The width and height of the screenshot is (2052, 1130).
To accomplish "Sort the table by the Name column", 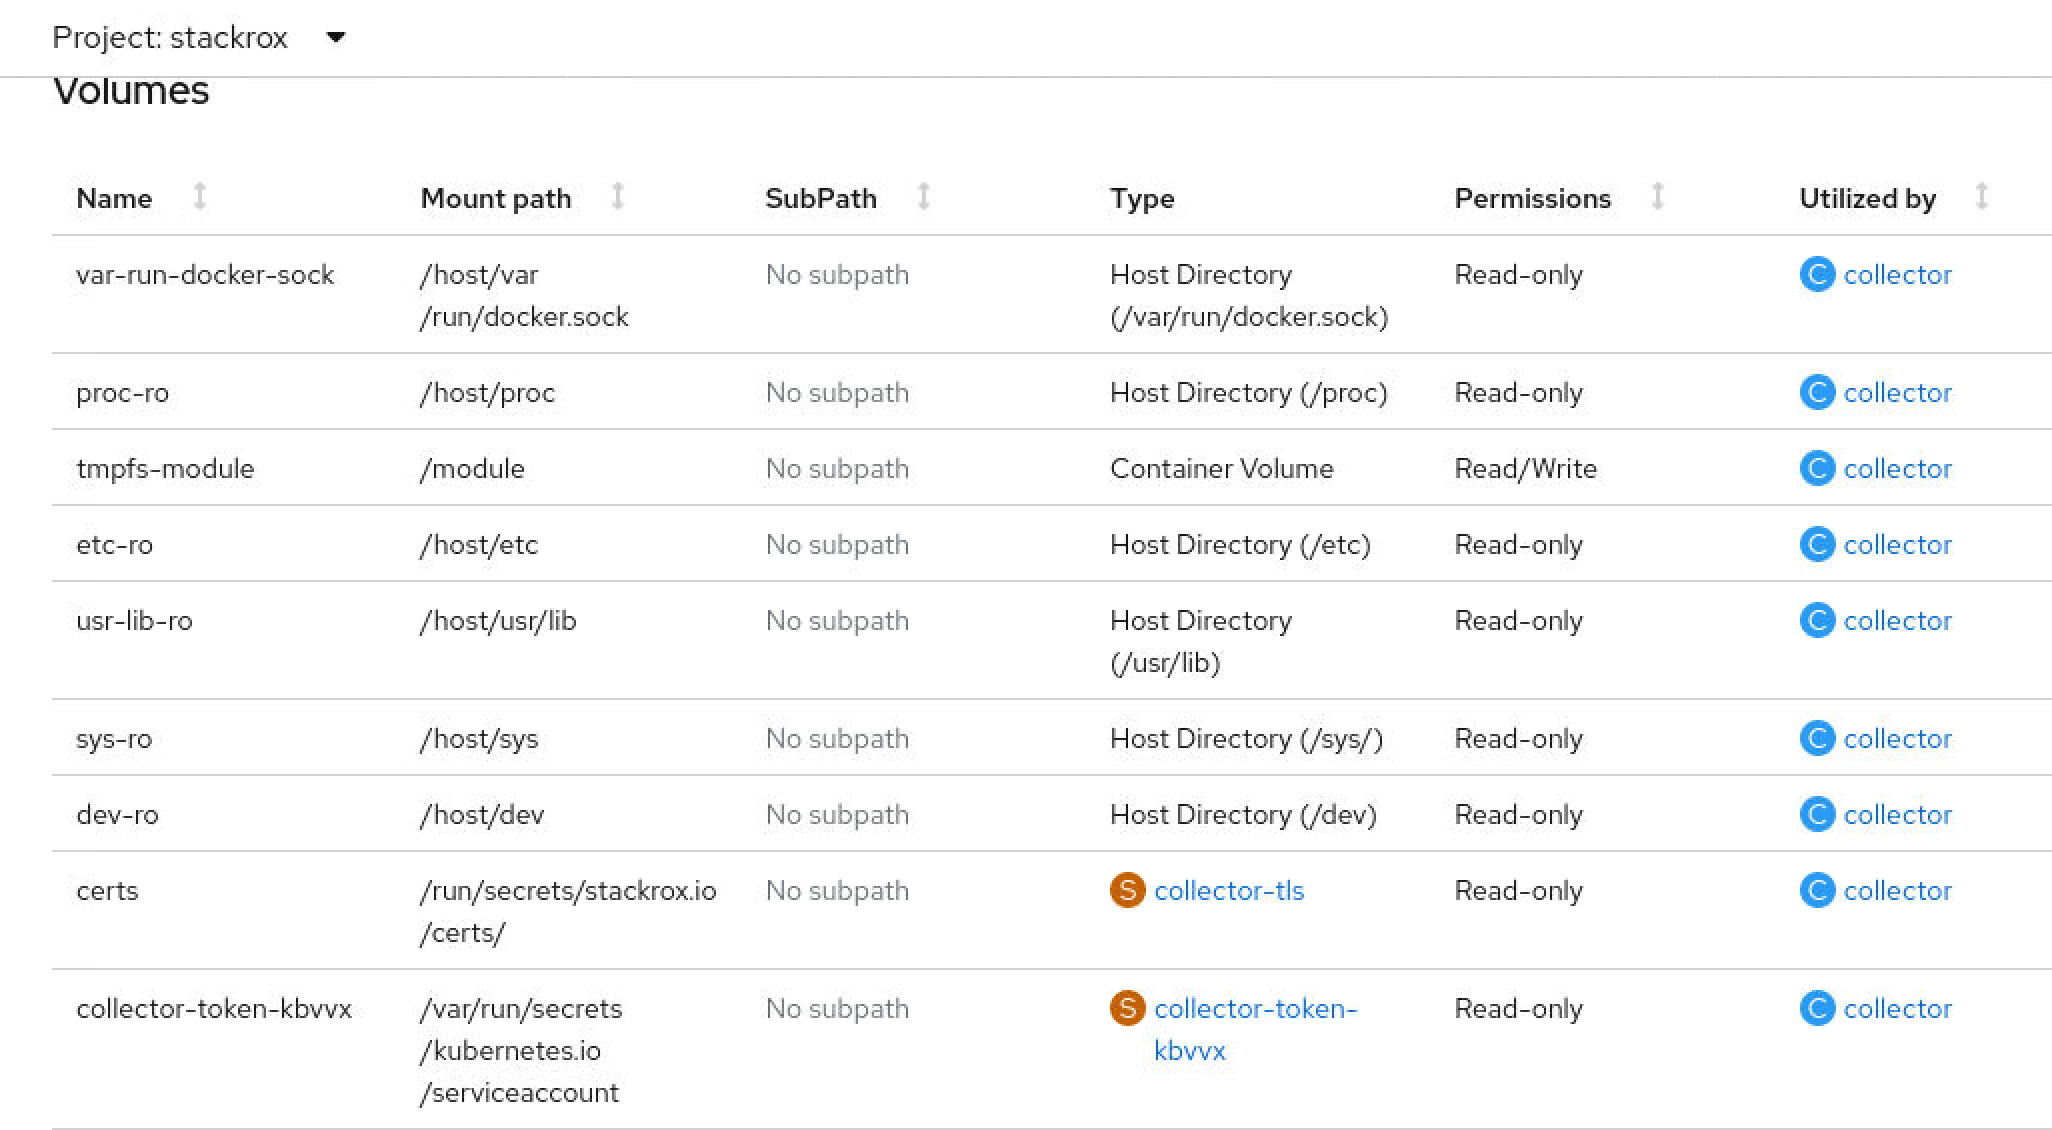I will point(114,198).
